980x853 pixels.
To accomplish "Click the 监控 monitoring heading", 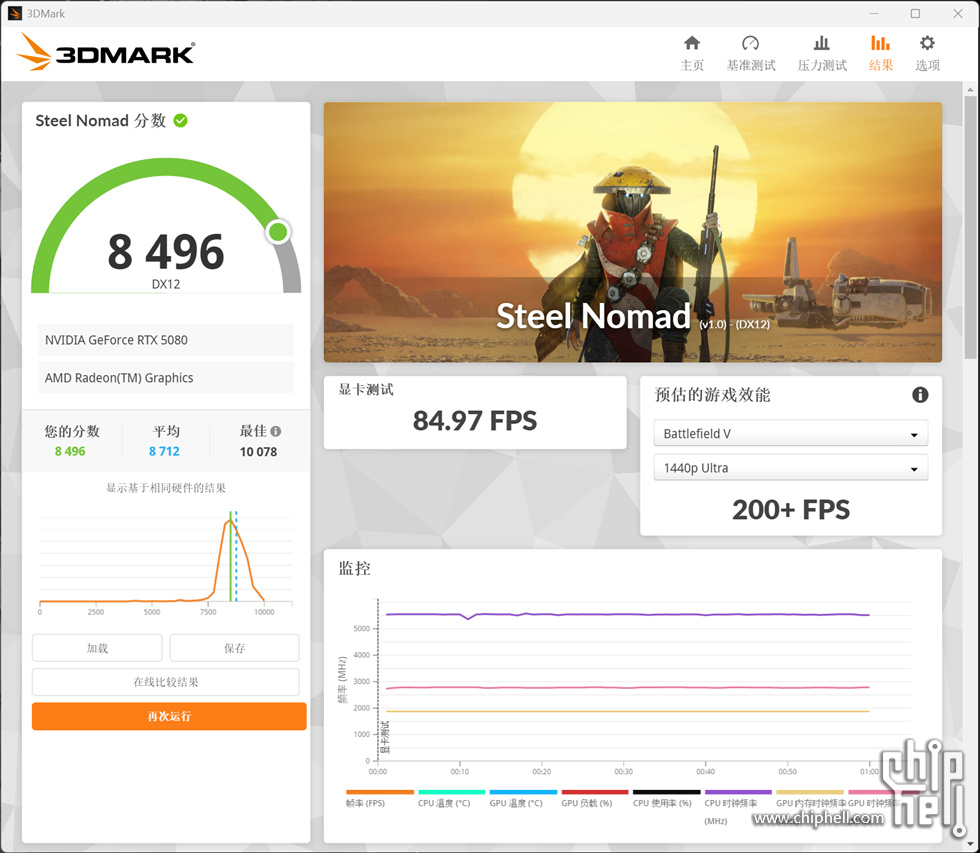I will (354, 568).
